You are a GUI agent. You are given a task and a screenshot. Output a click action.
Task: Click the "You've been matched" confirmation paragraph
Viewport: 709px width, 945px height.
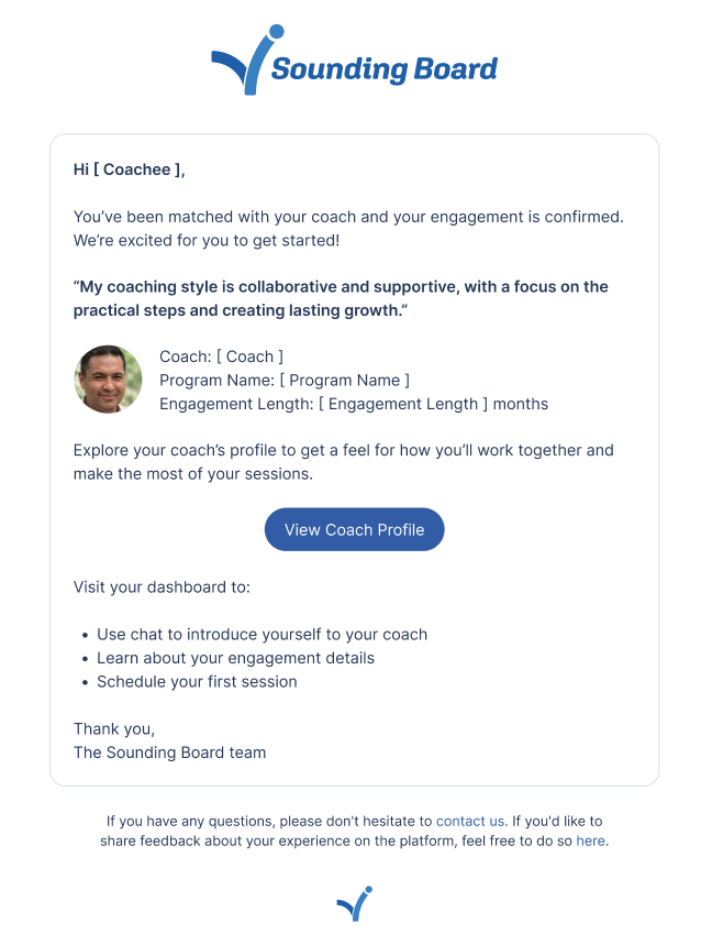355,228
